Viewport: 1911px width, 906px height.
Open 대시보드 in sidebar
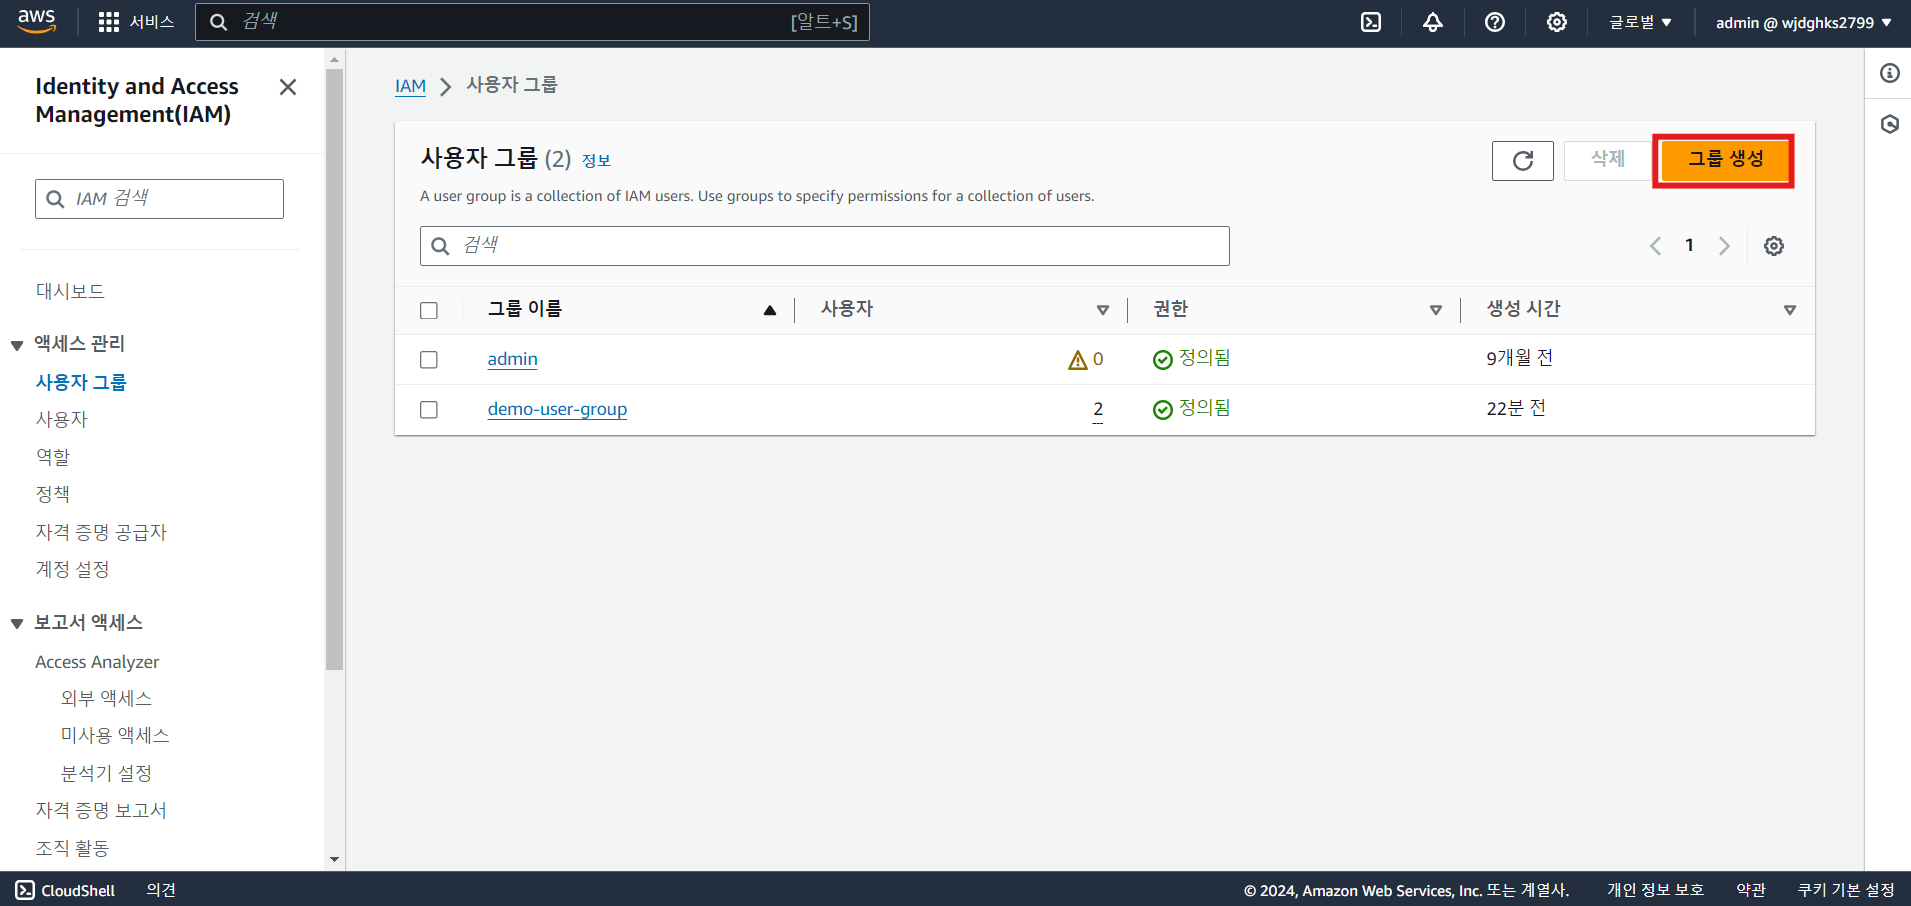point(70,291)
